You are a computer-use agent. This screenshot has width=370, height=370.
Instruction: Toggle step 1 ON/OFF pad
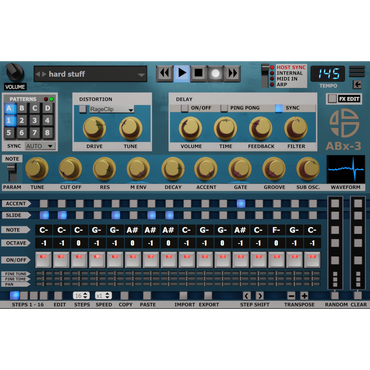(x=43, y=260)
